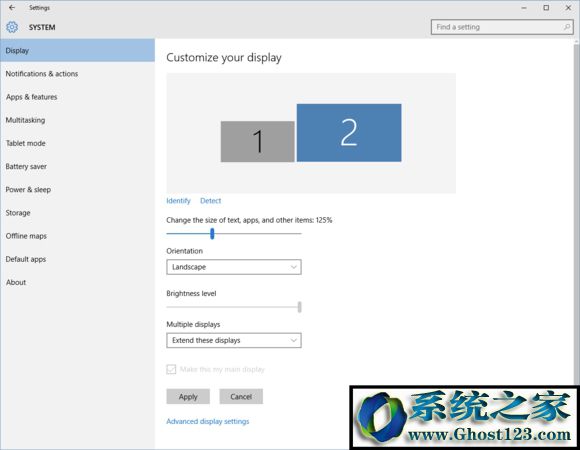The width and height of the screenshot is (580, 450).
Task: Toggle Make this my main display checkbox
Action: [171, 369]
